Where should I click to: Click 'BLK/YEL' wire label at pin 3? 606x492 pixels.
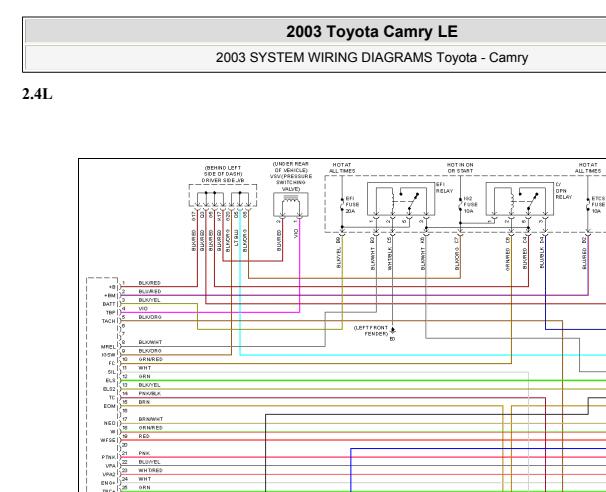149,300
